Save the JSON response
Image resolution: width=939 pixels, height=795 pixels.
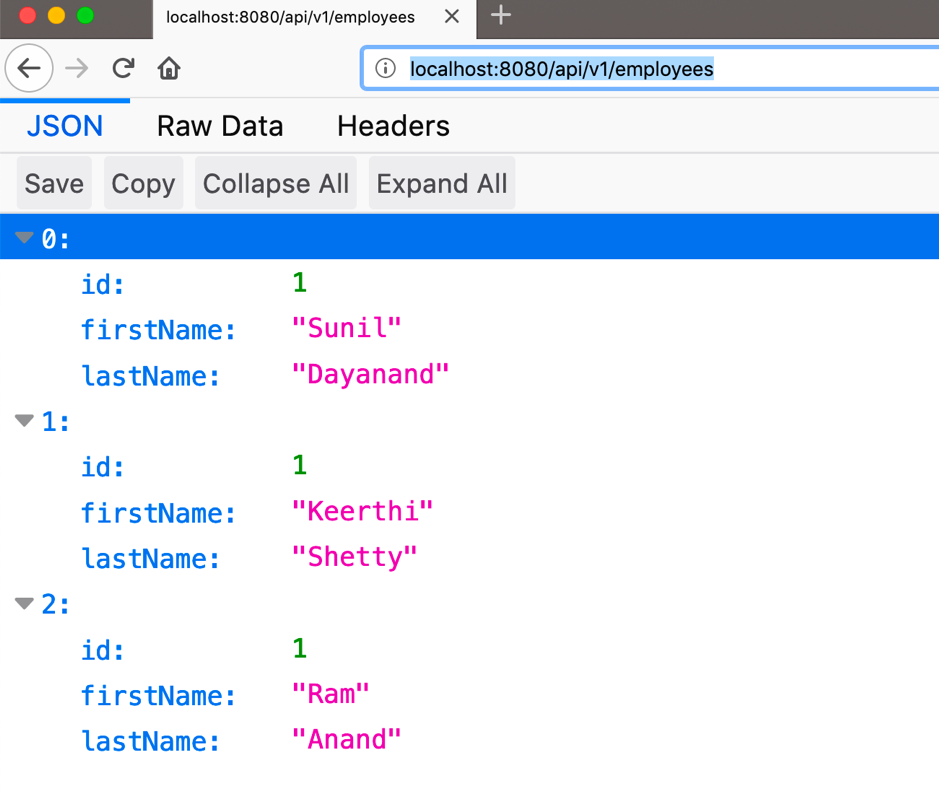tap(54, 183)
